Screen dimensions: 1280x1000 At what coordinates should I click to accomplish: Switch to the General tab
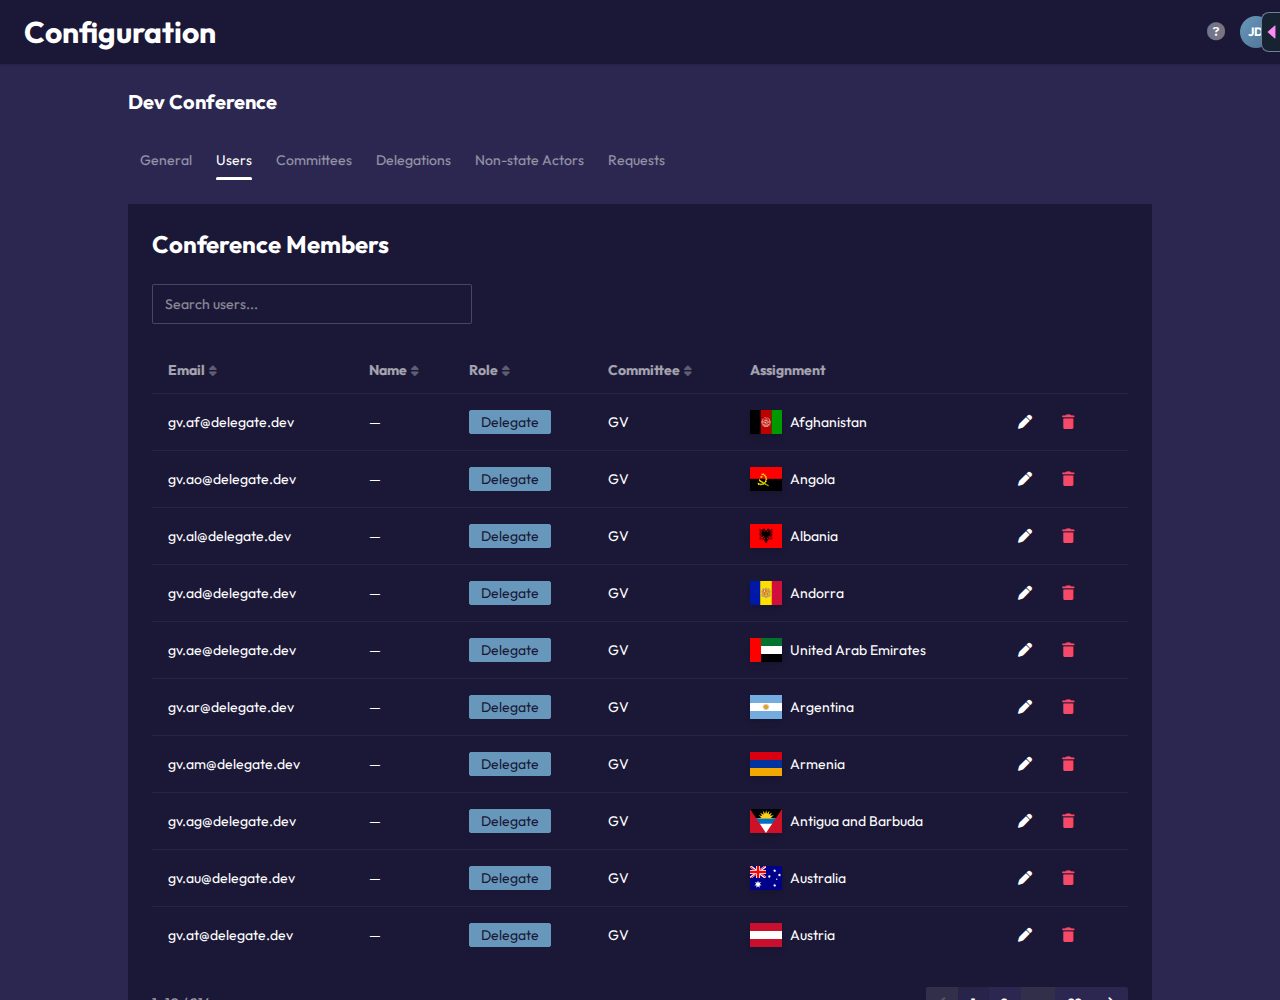(x=166, y=160)
